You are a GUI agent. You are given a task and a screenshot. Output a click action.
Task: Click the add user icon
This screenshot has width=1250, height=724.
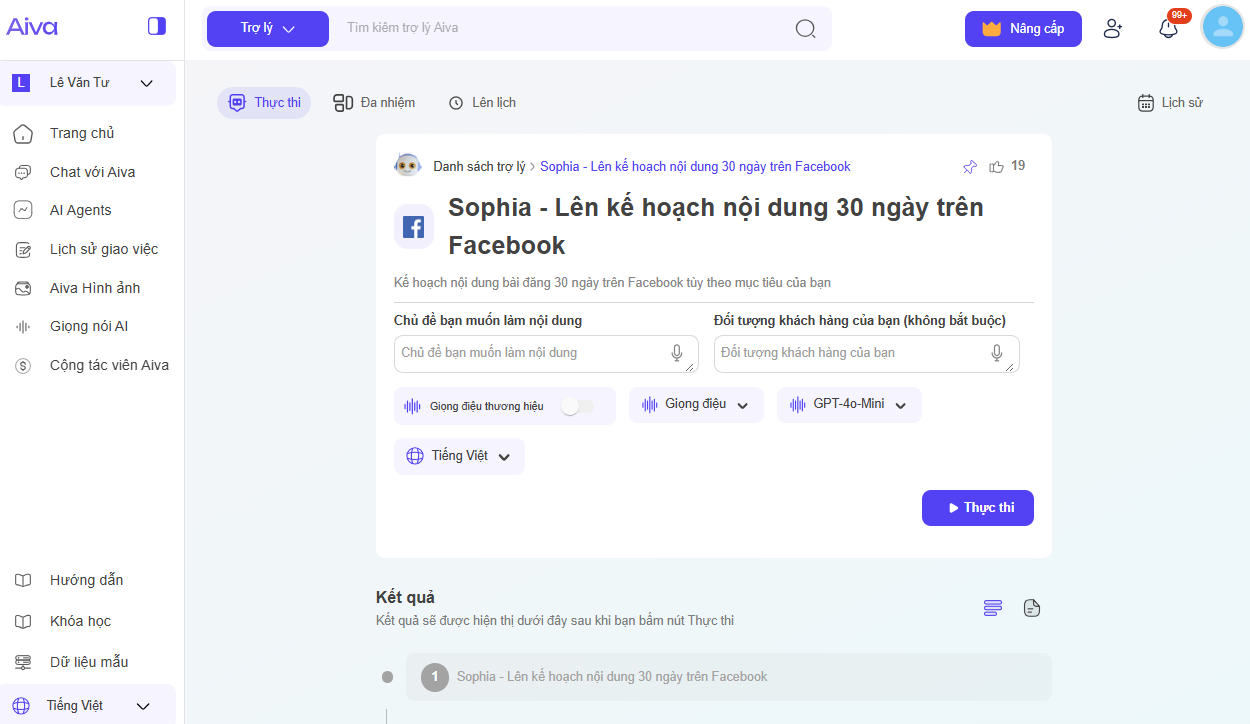tap(1113, 29)
